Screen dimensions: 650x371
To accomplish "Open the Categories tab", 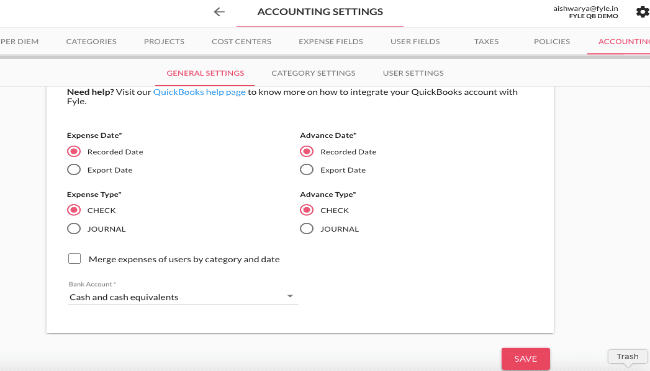I will tap(91, 41).
